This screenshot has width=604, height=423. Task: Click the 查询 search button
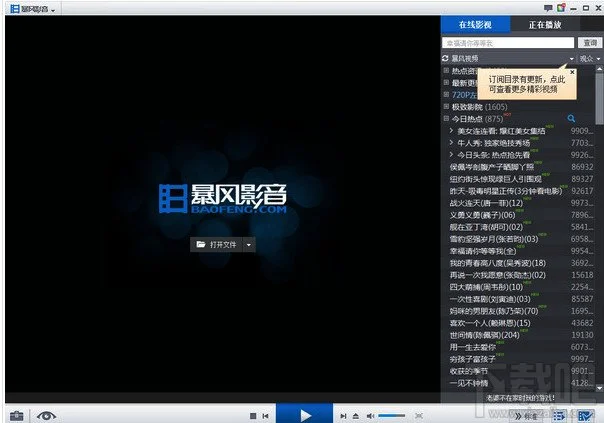tap(590, 43)
